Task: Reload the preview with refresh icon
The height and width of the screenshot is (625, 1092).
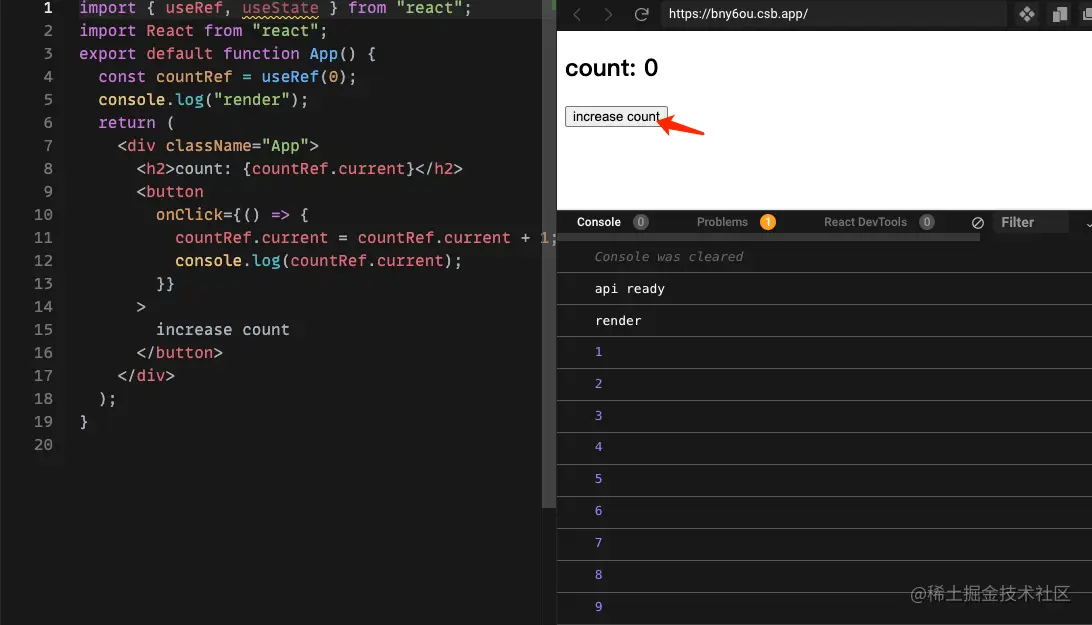Action: [x=641, y=14]
